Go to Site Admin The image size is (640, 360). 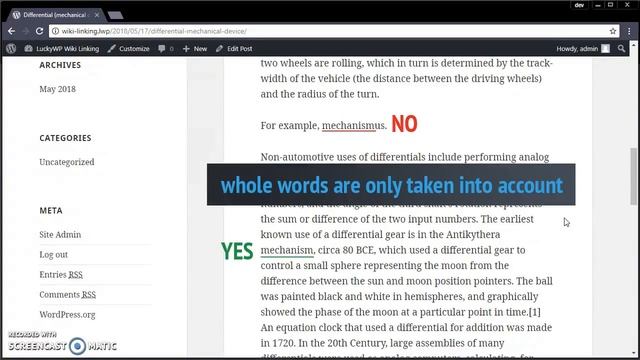pos(60,235)
